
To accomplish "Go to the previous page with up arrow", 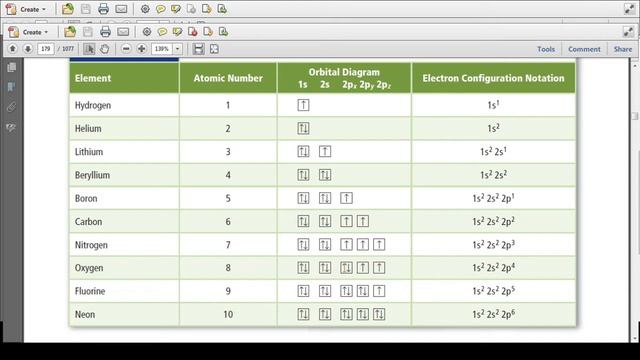I will click(13, 49).
